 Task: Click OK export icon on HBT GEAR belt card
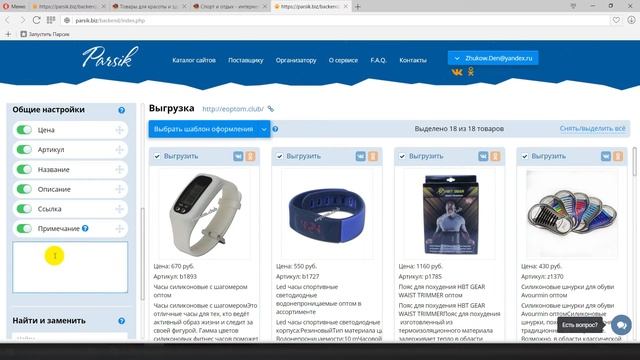pyautogui.click(x=495, y=156)
